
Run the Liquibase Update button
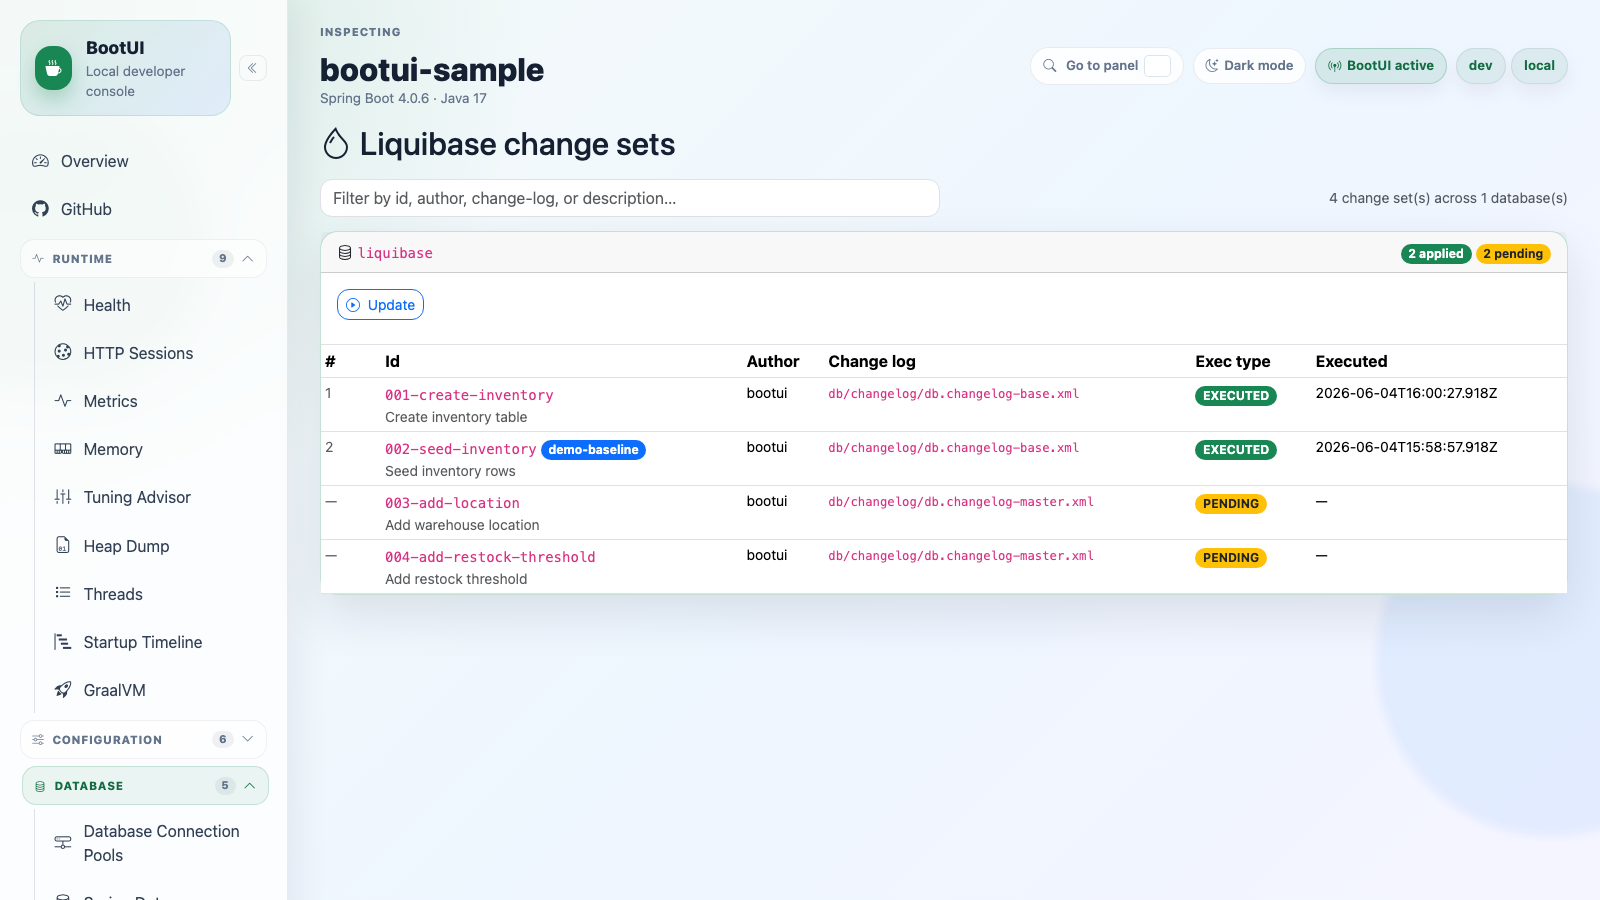(x=380, y=305)
